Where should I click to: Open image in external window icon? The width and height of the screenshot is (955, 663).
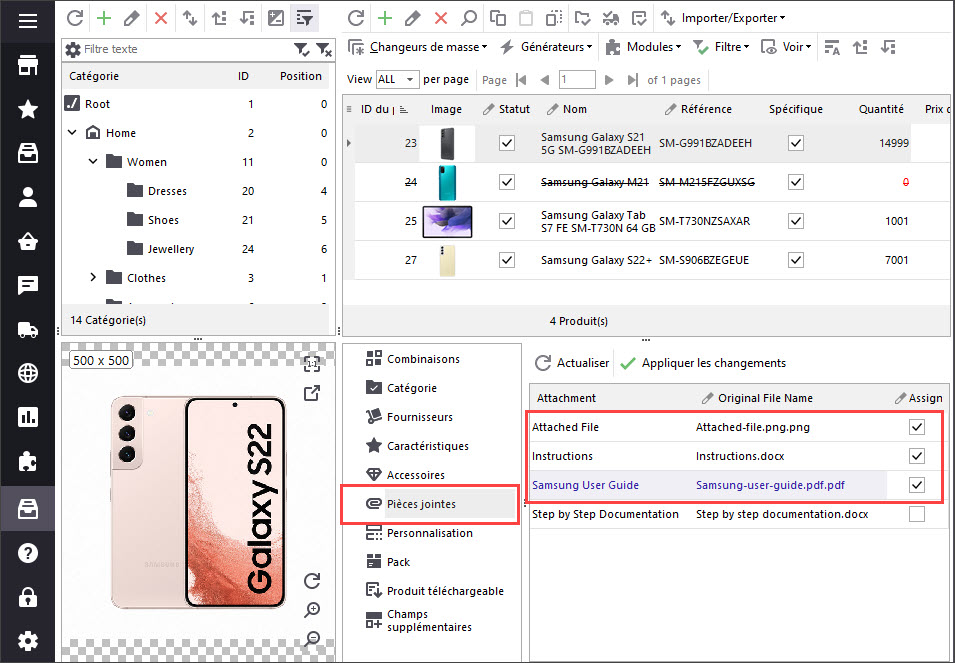pos(312,393)
